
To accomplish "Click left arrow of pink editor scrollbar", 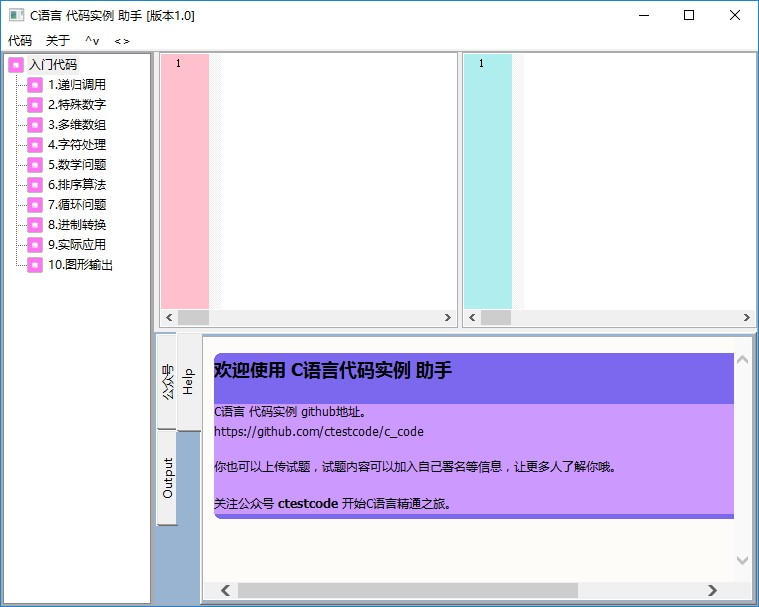I will coord(169,318).
